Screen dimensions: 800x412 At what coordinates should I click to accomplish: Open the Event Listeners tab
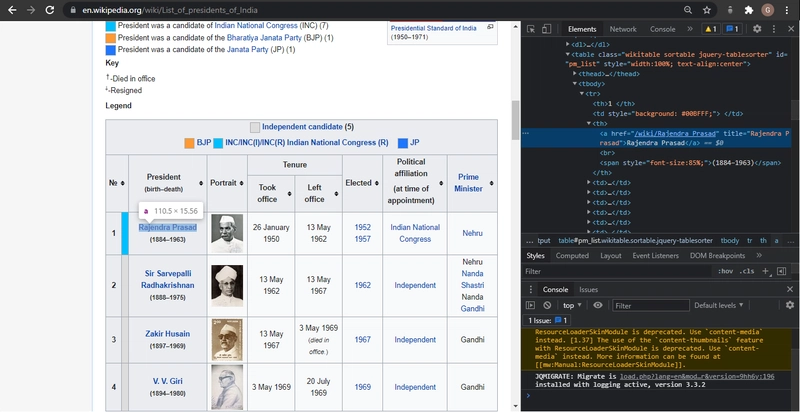[x=656, y=255]
